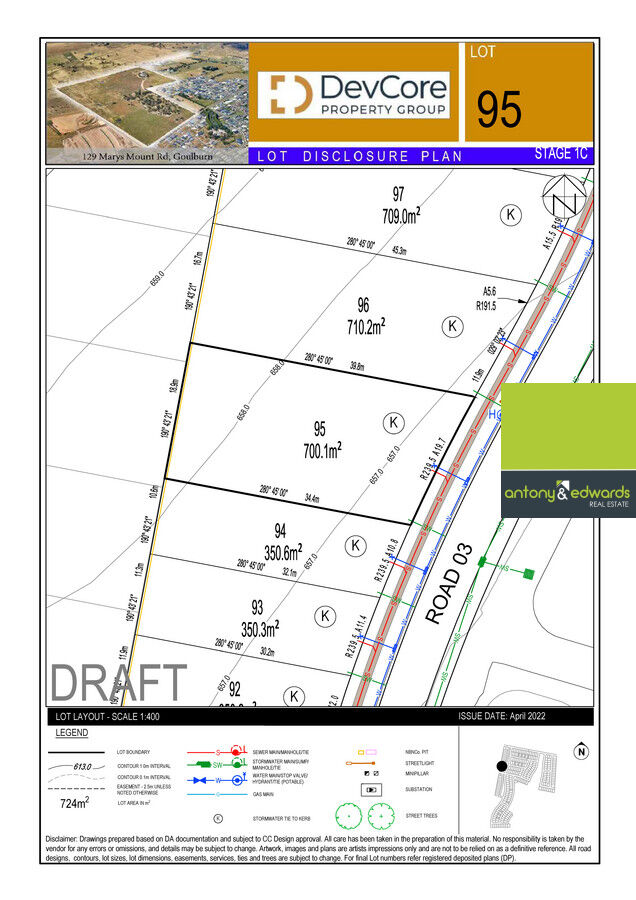The width and height of the screenshot is (636, 900).
Task: Click the LOT LAYOUT - SCALE 1:400 text
Action: [x=107, y=716]
